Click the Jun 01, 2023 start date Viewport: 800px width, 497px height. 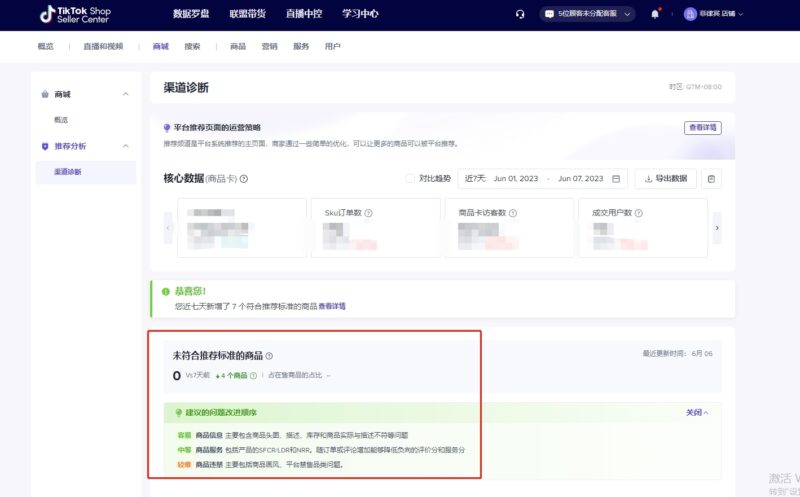click(x=516, y=179)
